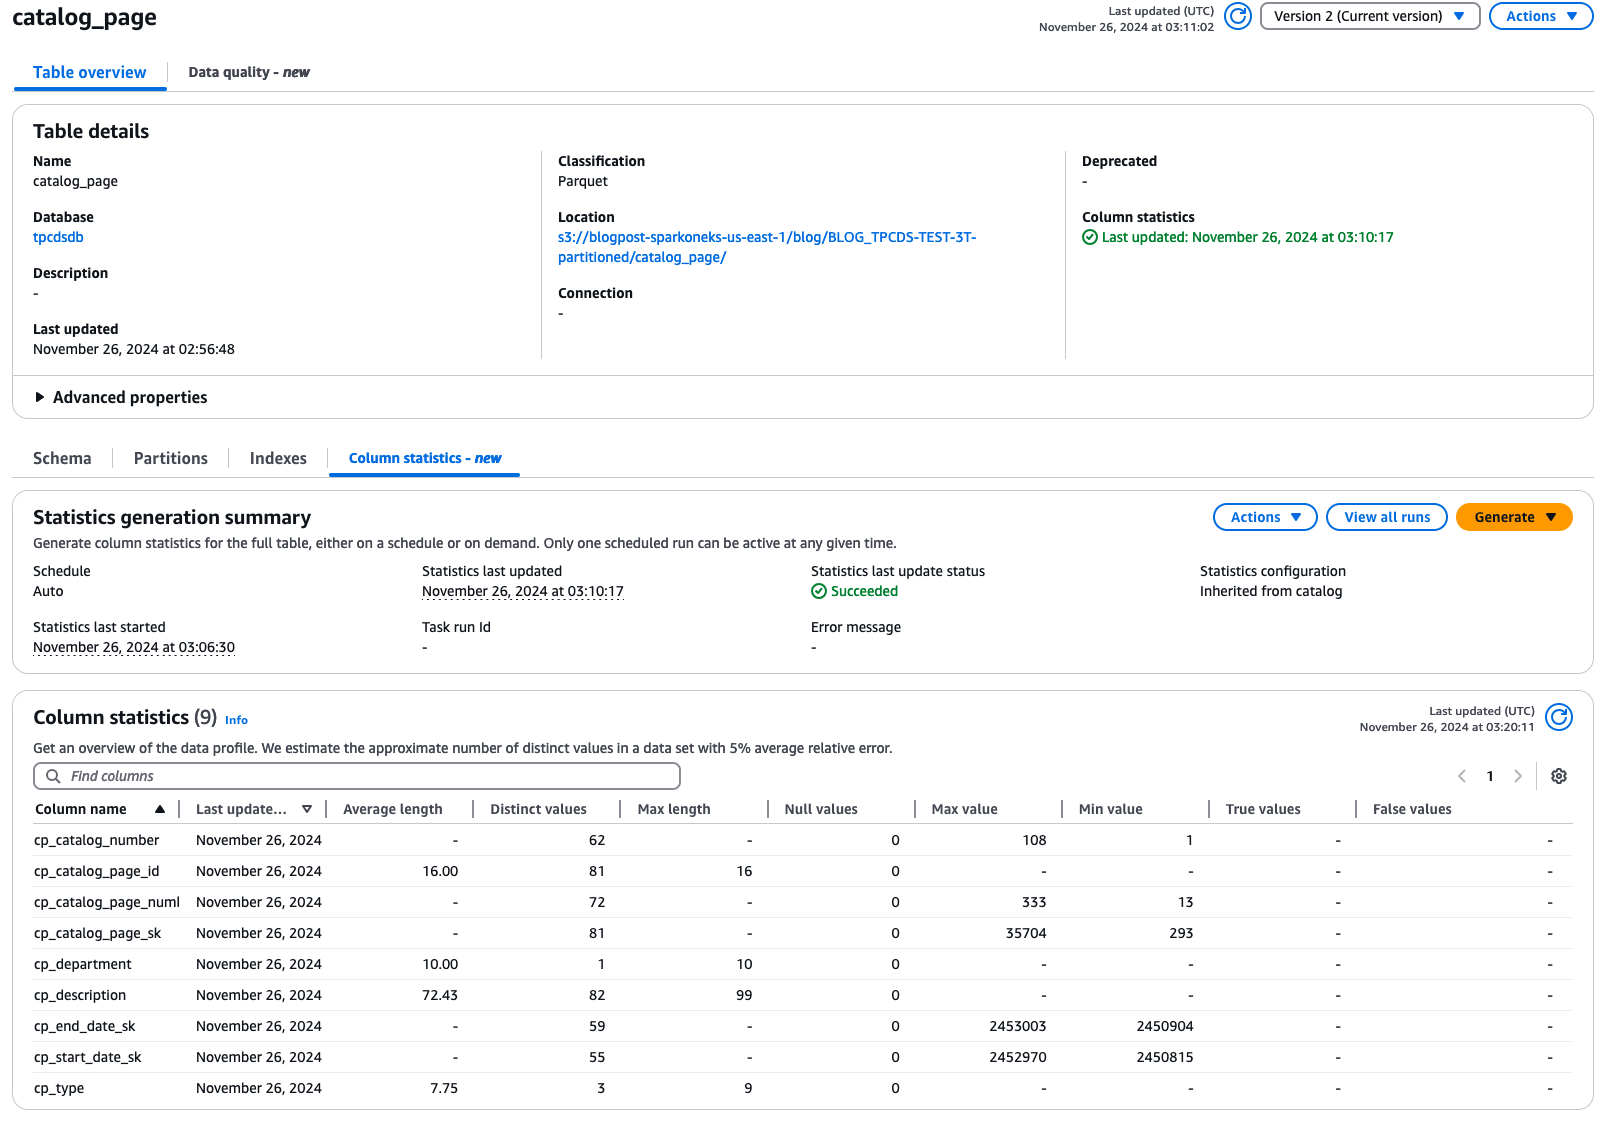Switch to the Partitions tab
Viewport: 1606px width, 1123px height.
170,458
